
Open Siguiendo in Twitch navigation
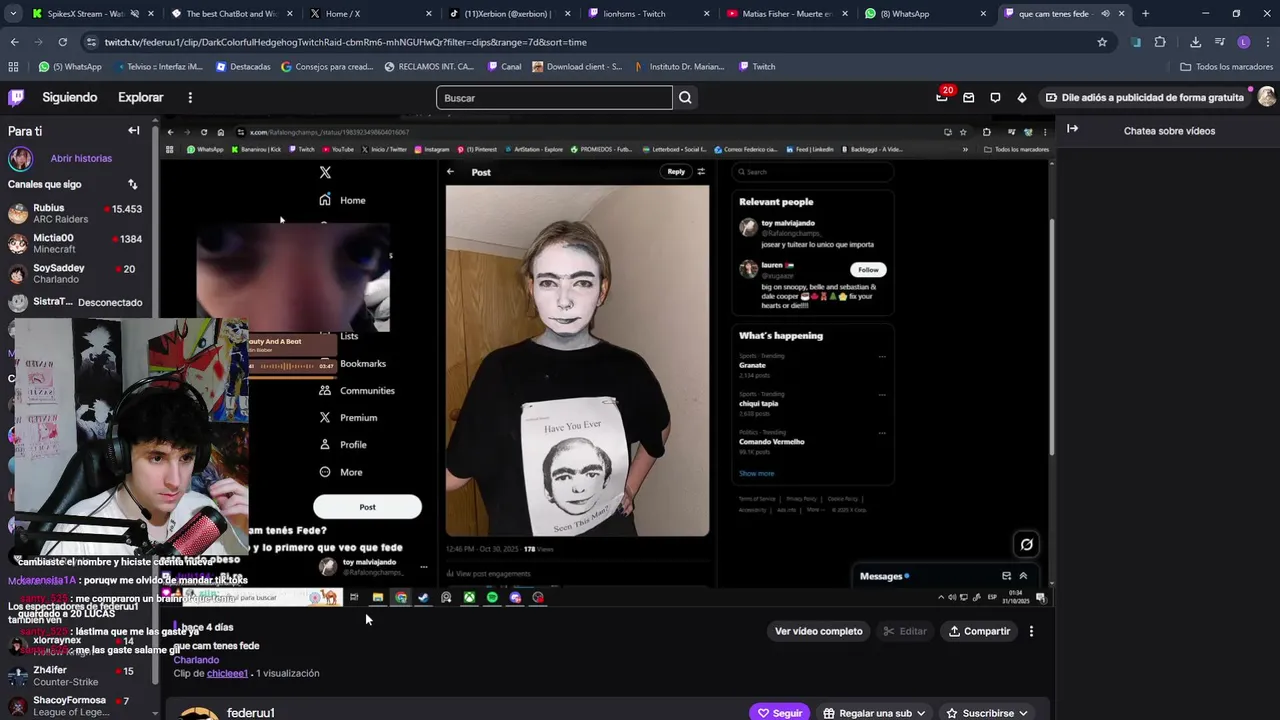69,97
